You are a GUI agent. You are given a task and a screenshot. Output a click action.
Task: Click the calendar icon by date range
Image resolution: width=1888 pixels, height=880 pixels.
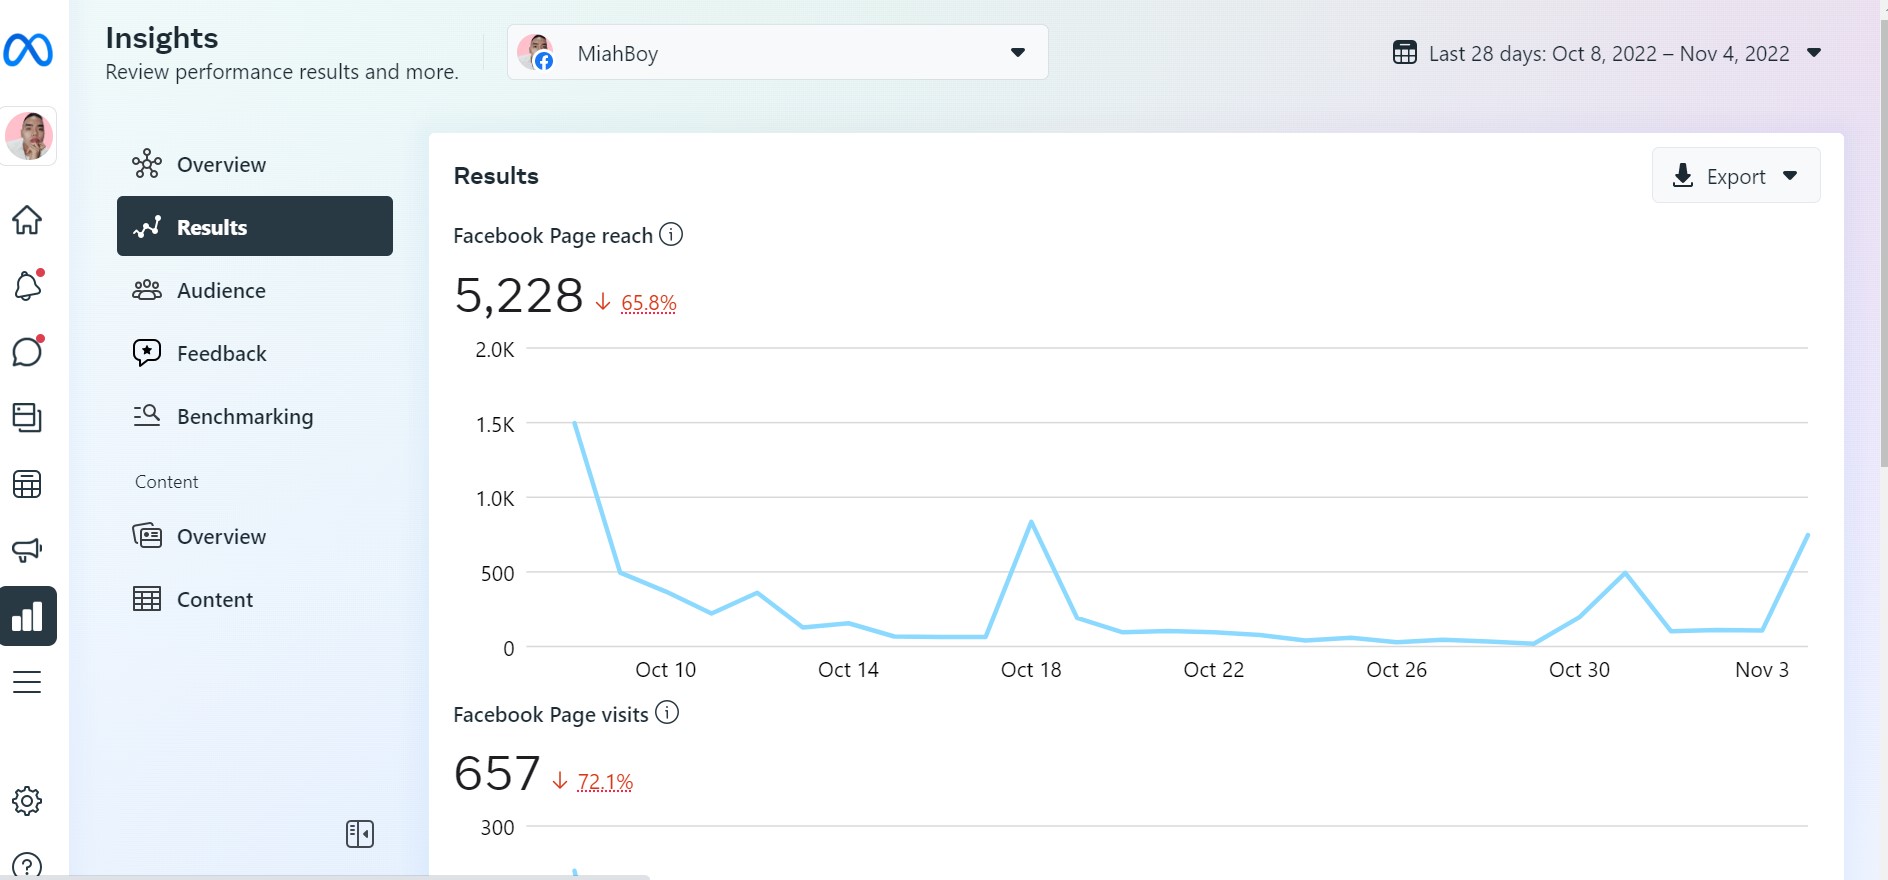1404,53
